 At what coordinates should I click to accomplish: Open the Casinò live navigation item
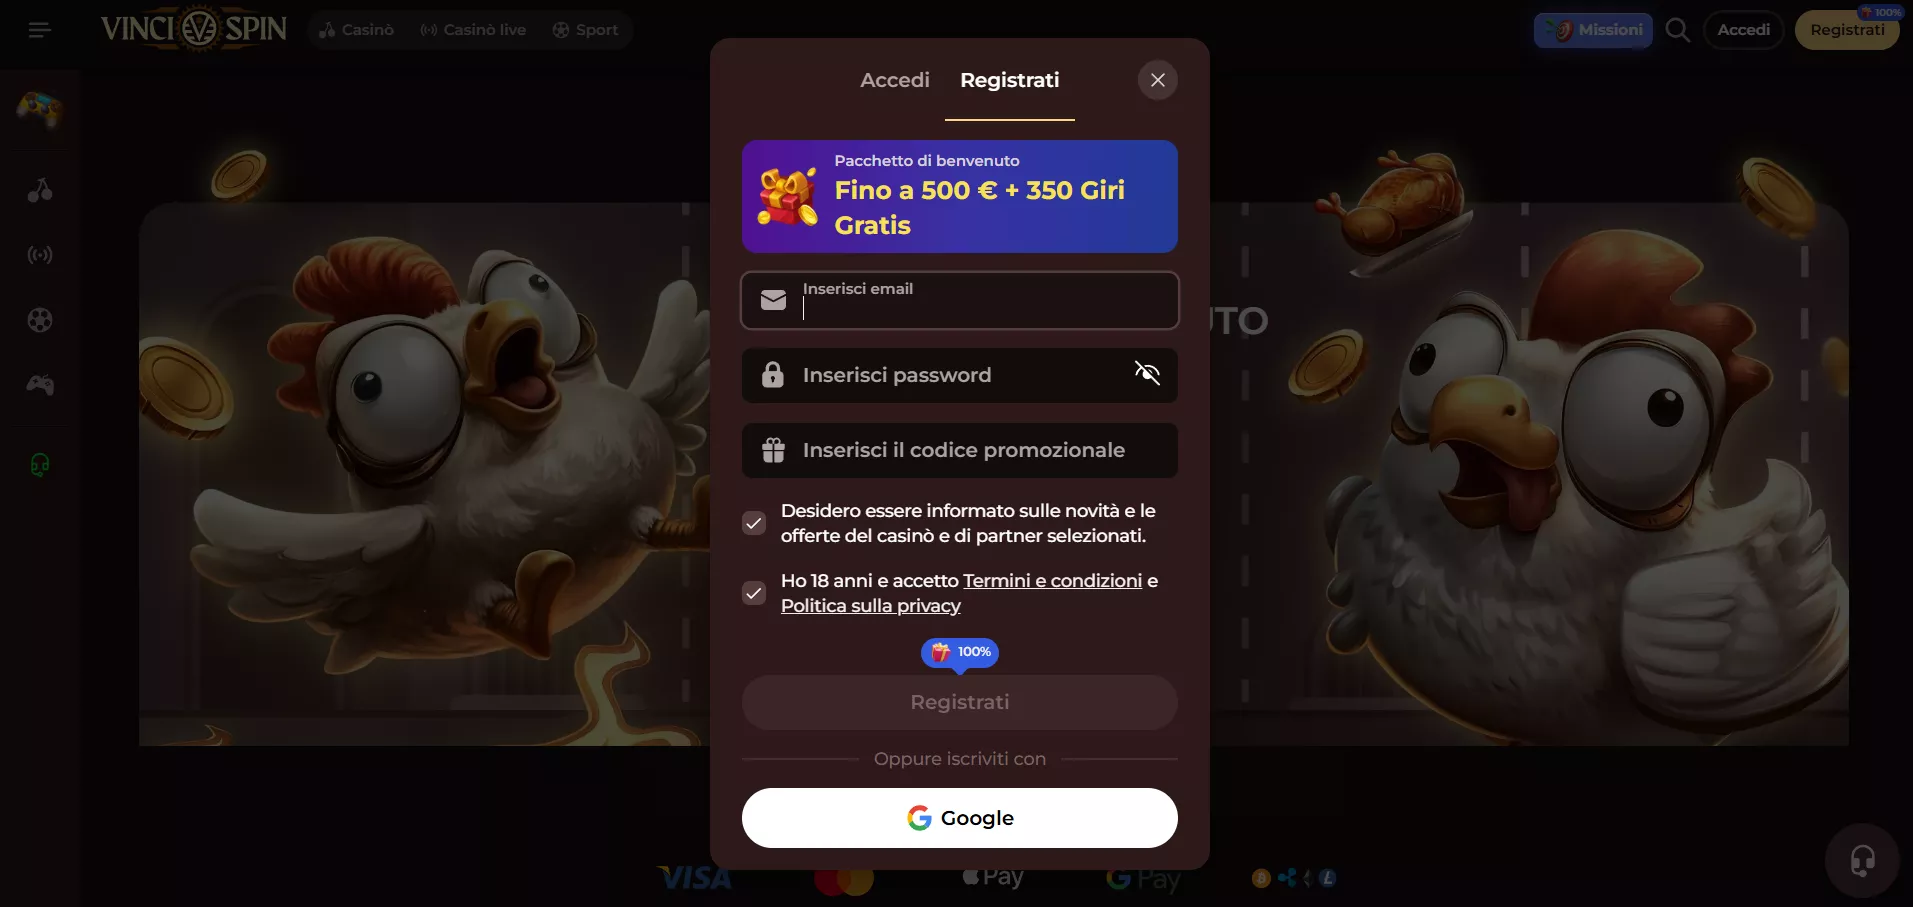pos(473,30)
